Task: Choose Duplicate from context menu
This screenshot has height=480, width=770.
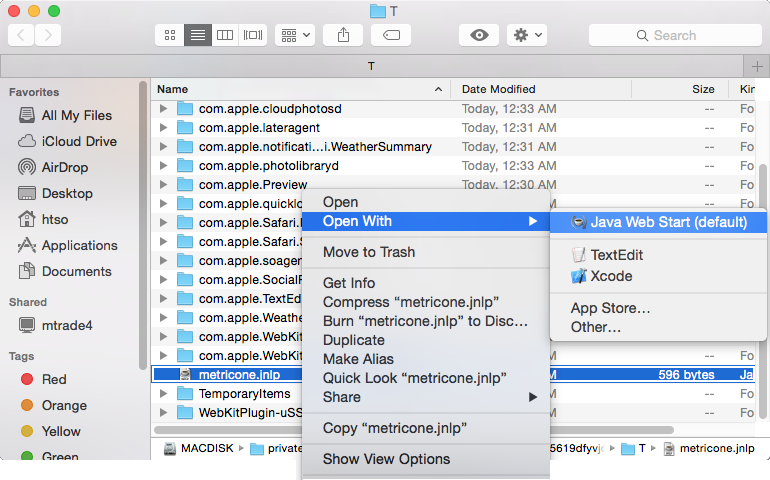Action: [x=426, y=340]
